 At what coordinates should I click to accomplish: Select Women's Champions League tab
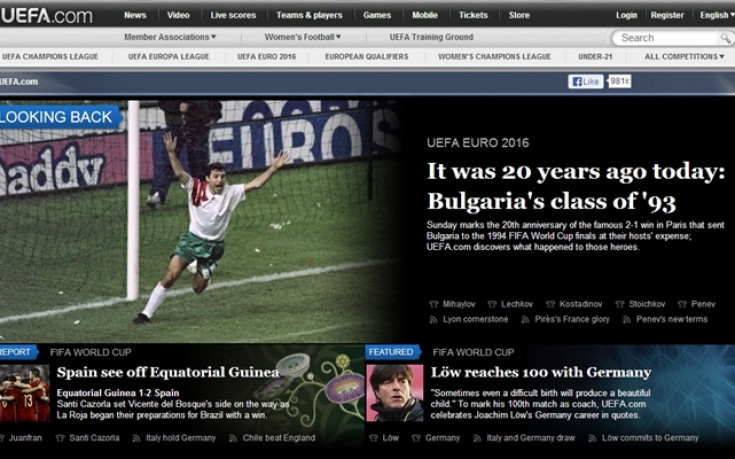pyautogui.click(x=494, y=57)
